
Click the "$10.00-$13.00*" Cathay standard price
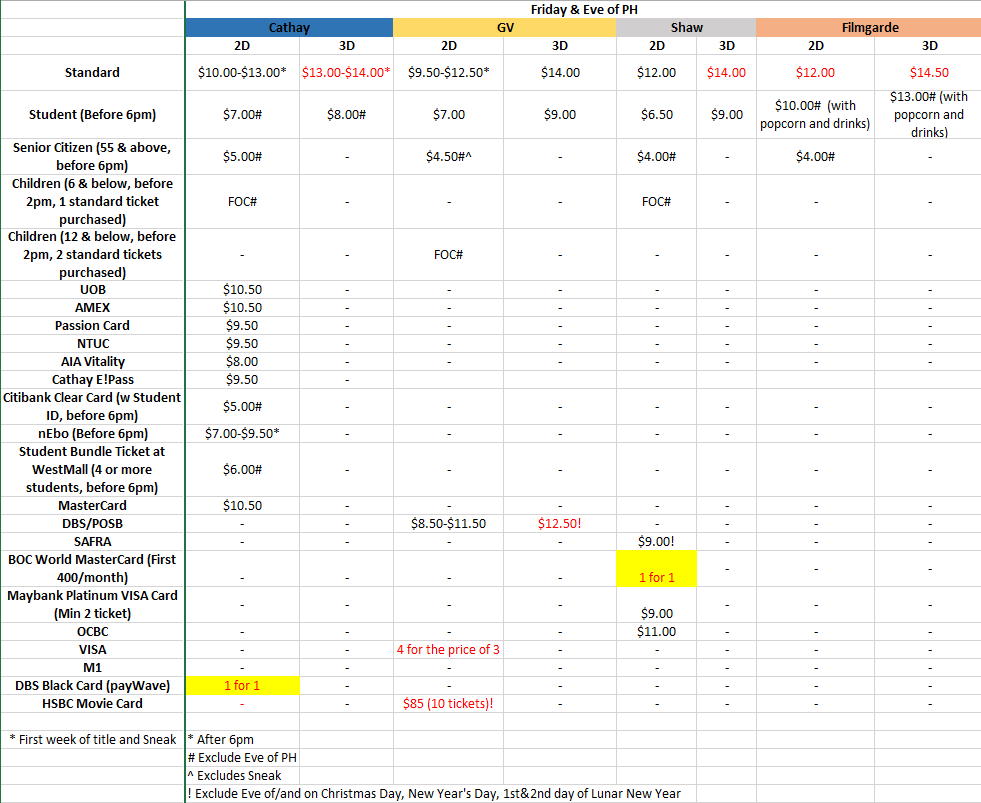[x=242, y=73]
